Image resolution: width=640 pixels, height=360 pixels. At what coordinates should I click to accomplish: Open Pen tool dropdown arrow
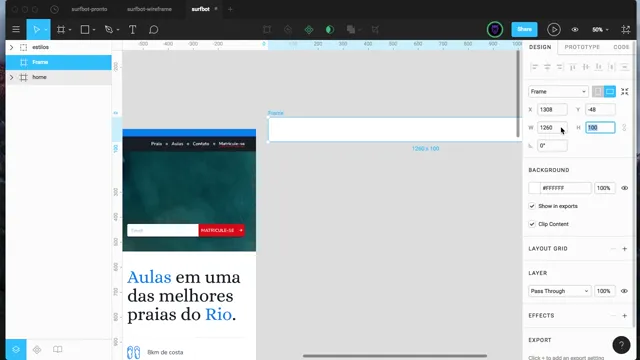[x=118, y=30]
